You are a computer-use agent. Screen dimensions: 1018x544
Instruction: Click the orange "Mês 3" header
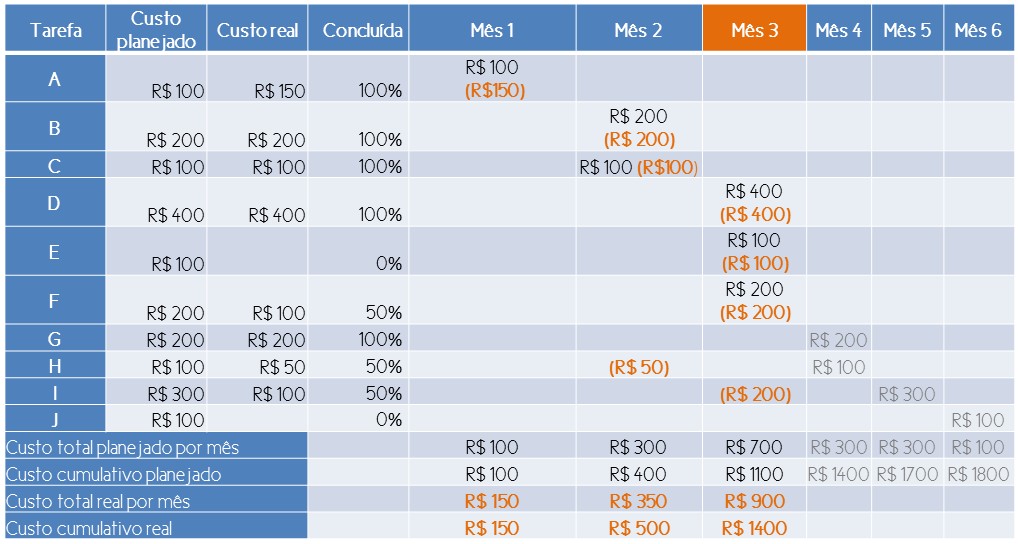point(754,30)
